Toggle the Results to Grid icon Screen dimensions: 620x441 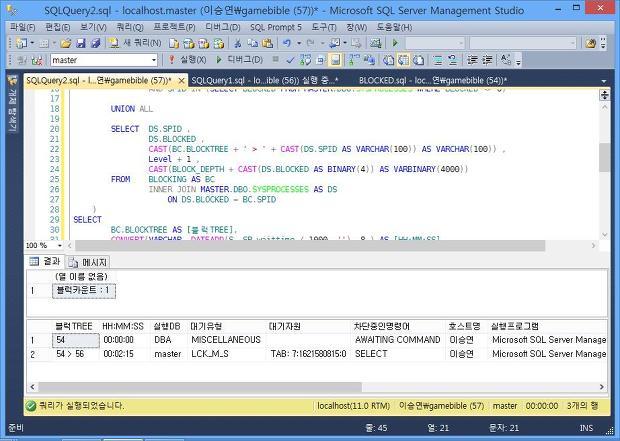click(x=403, y=60)
